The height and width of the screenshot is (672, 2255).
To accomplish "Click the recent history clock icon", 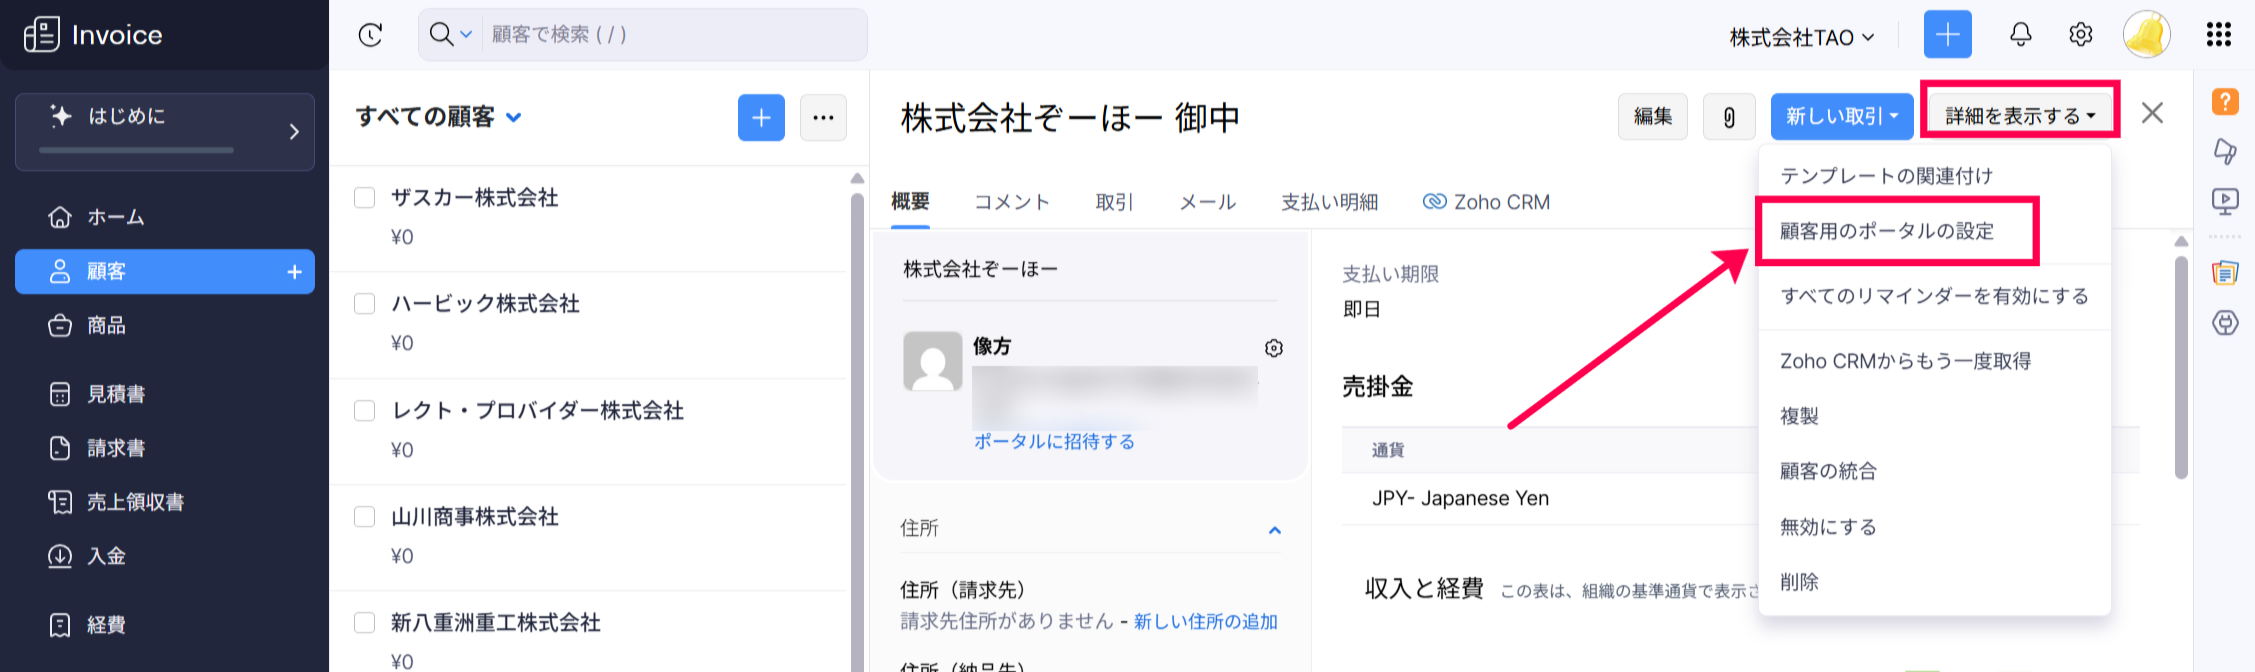I will (x=370, y=35).
